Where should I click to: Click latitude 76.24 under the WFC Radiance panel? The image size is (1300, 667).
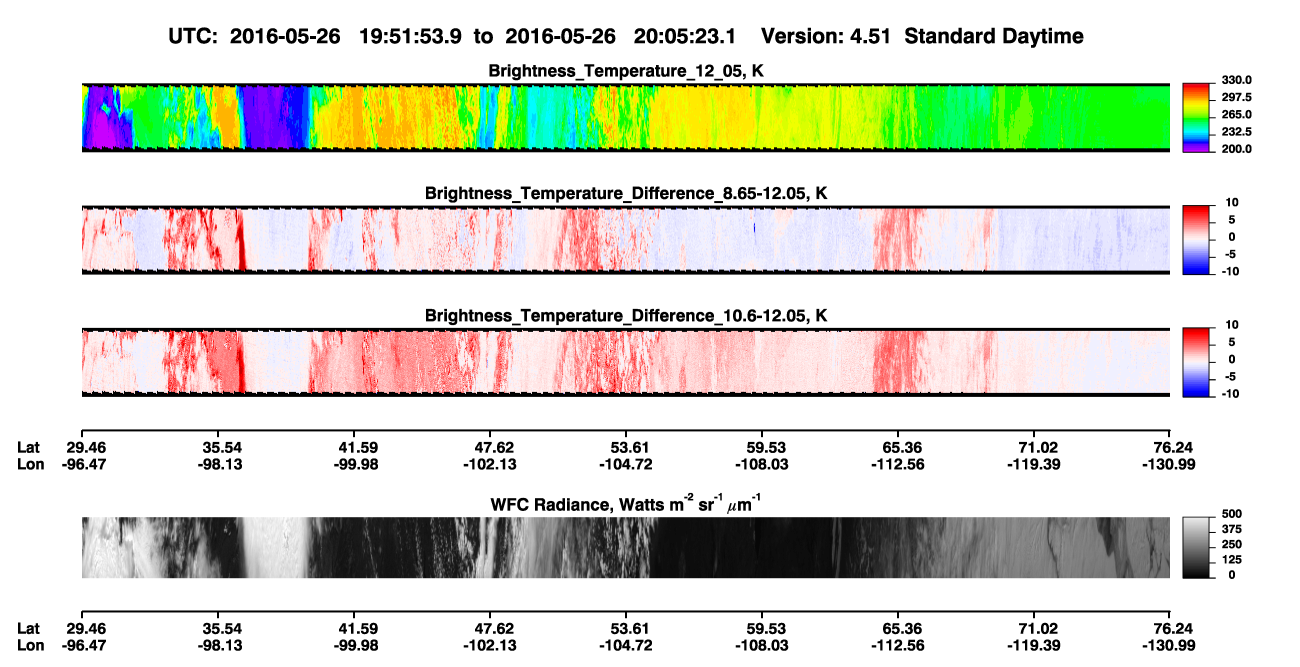coord(1172,629)
